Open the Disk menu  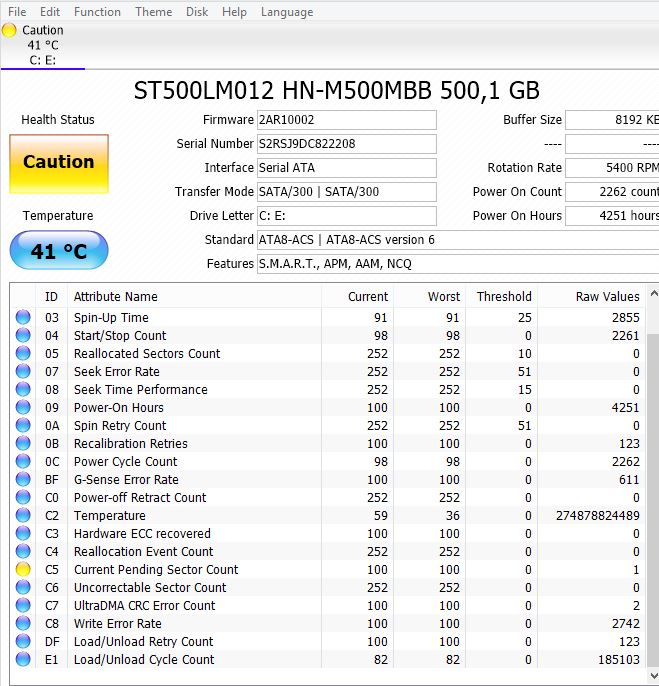(197, 12)
